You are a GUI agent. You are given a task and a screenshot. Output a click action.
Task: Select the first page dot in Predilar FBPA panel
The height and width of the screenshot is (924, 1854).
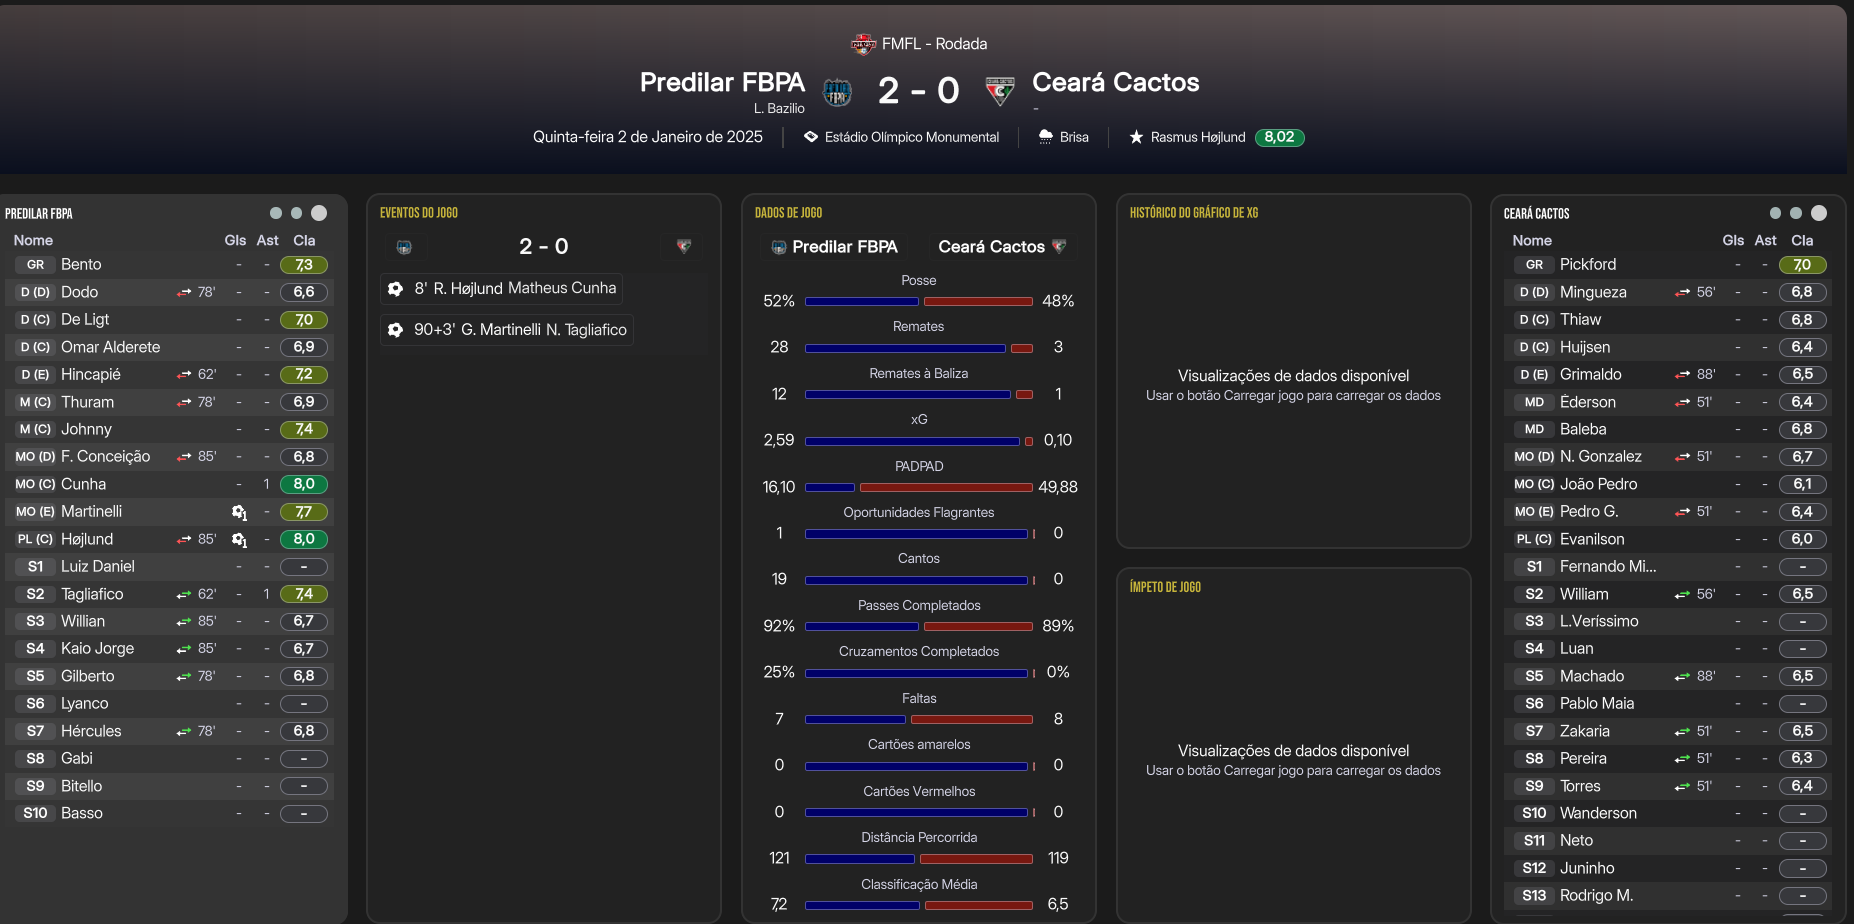(276, 213)
